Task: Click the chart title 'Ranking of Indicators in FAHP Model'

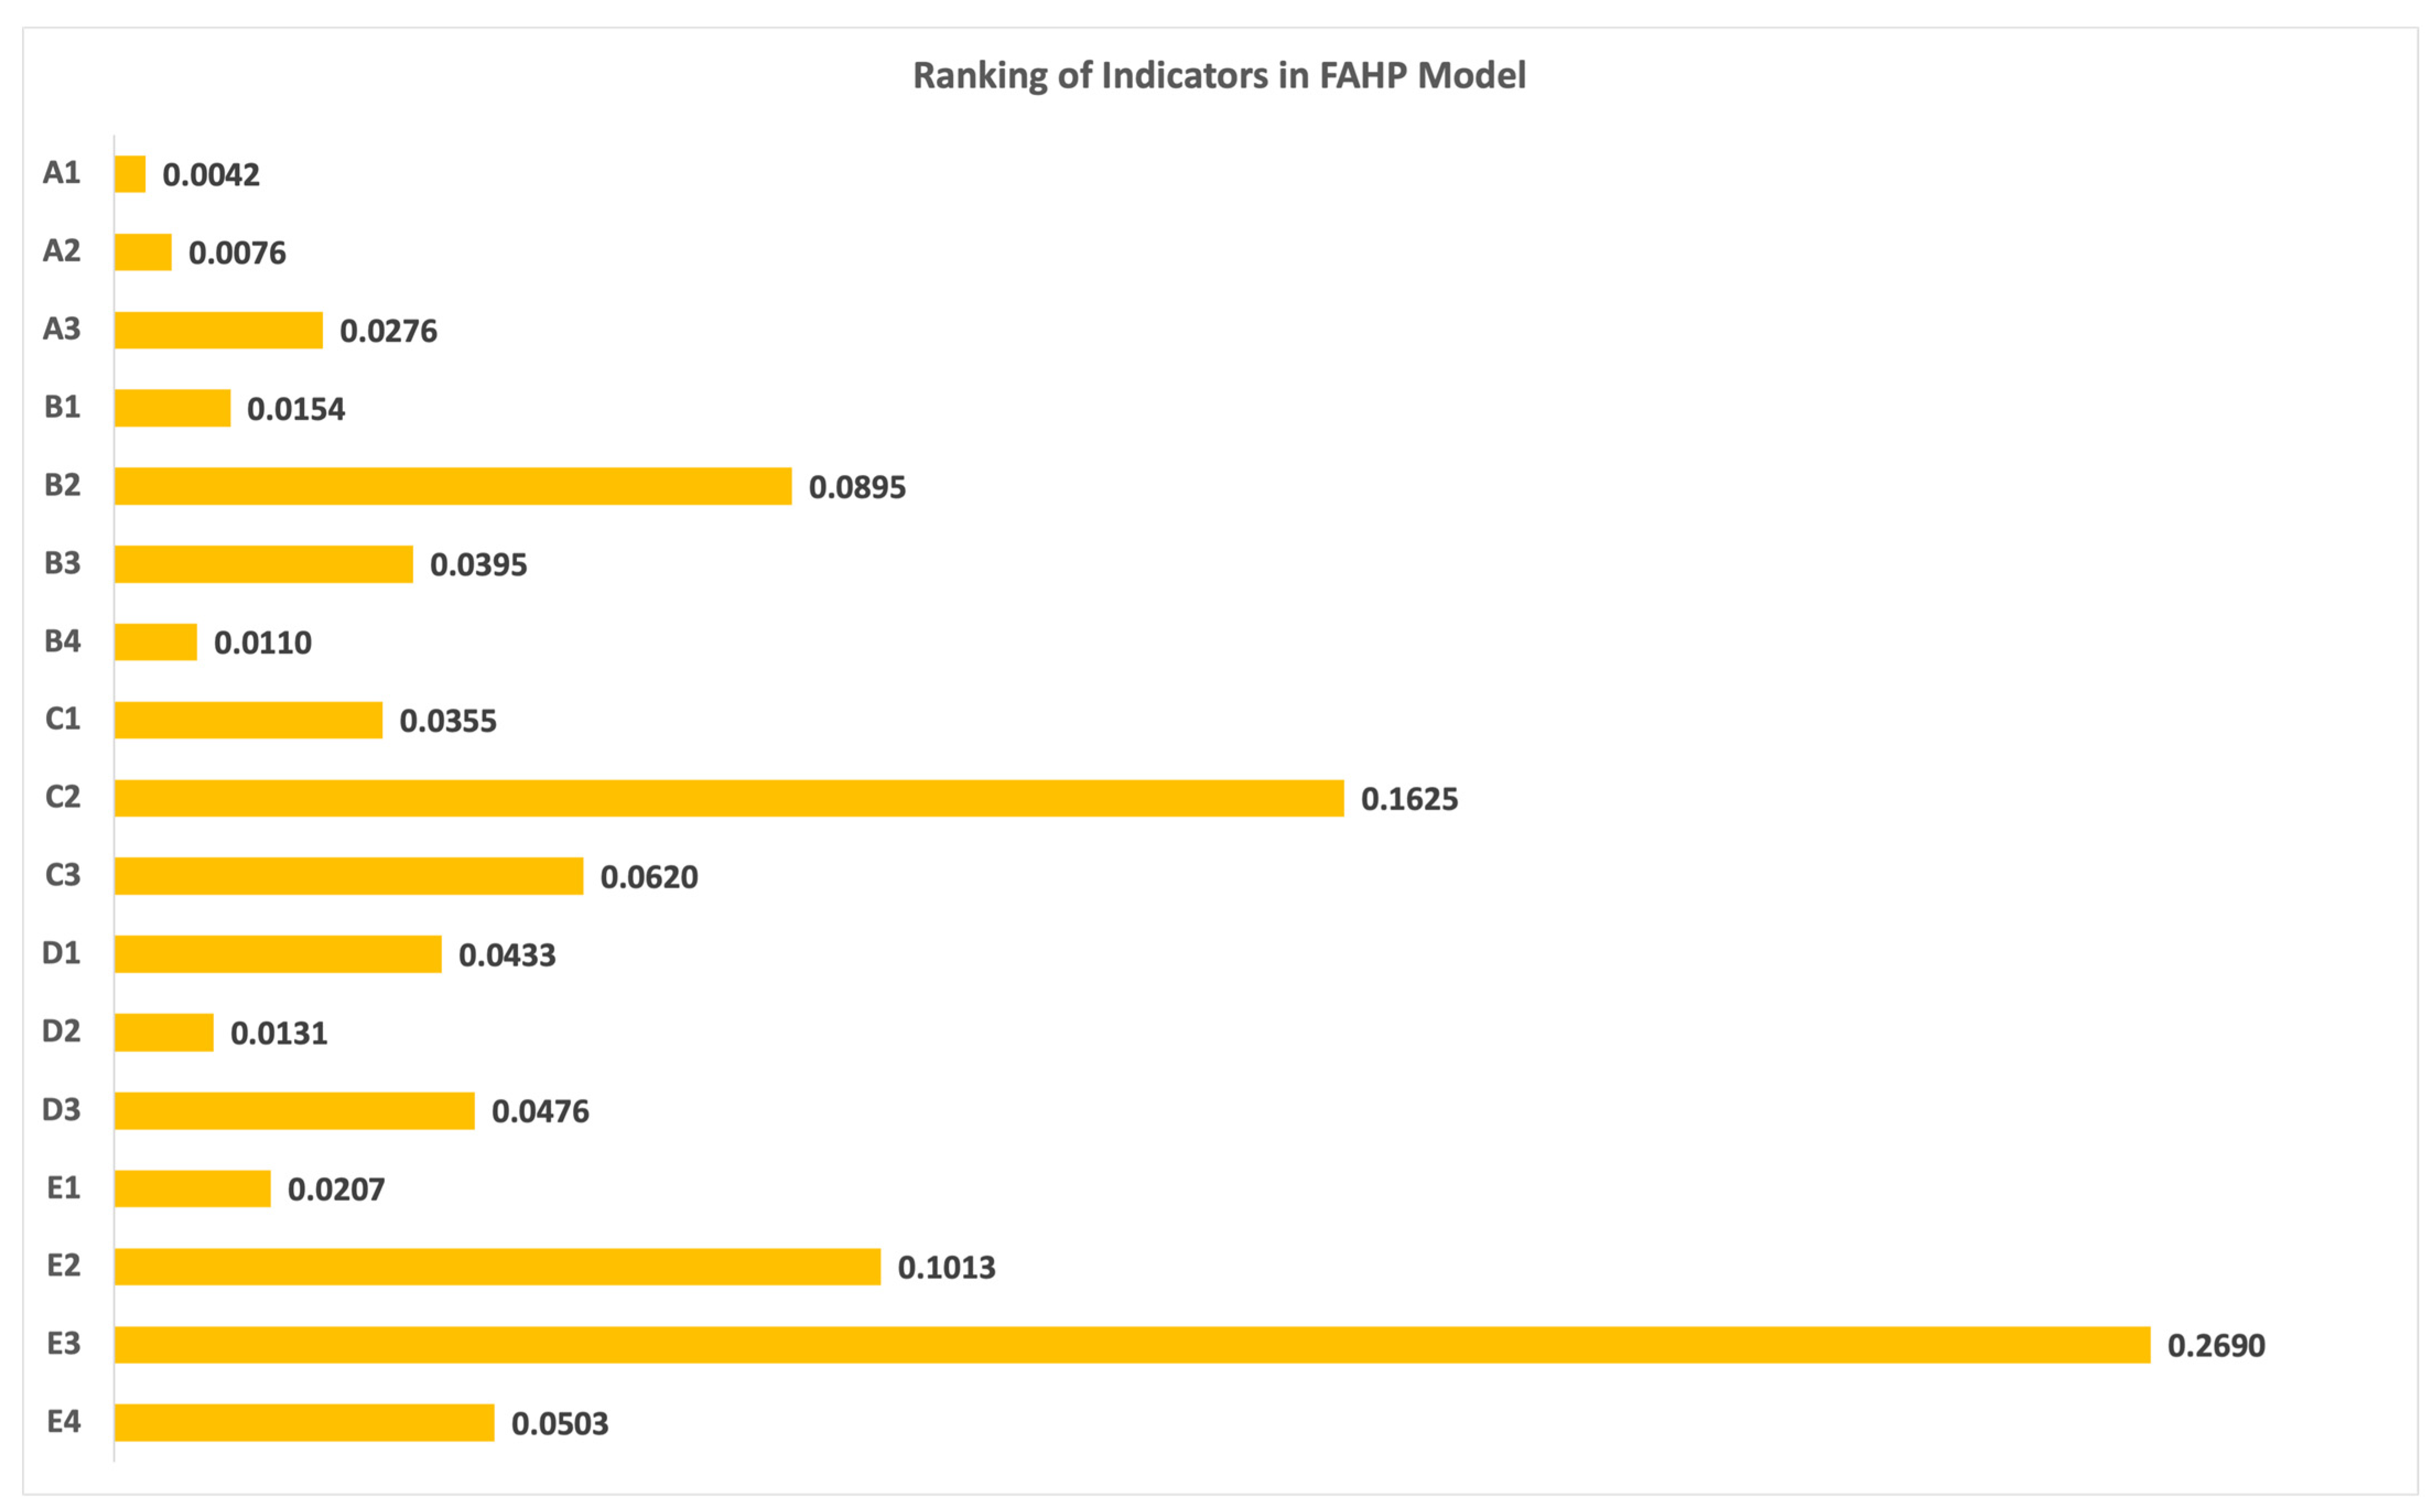Action: 1219,76
